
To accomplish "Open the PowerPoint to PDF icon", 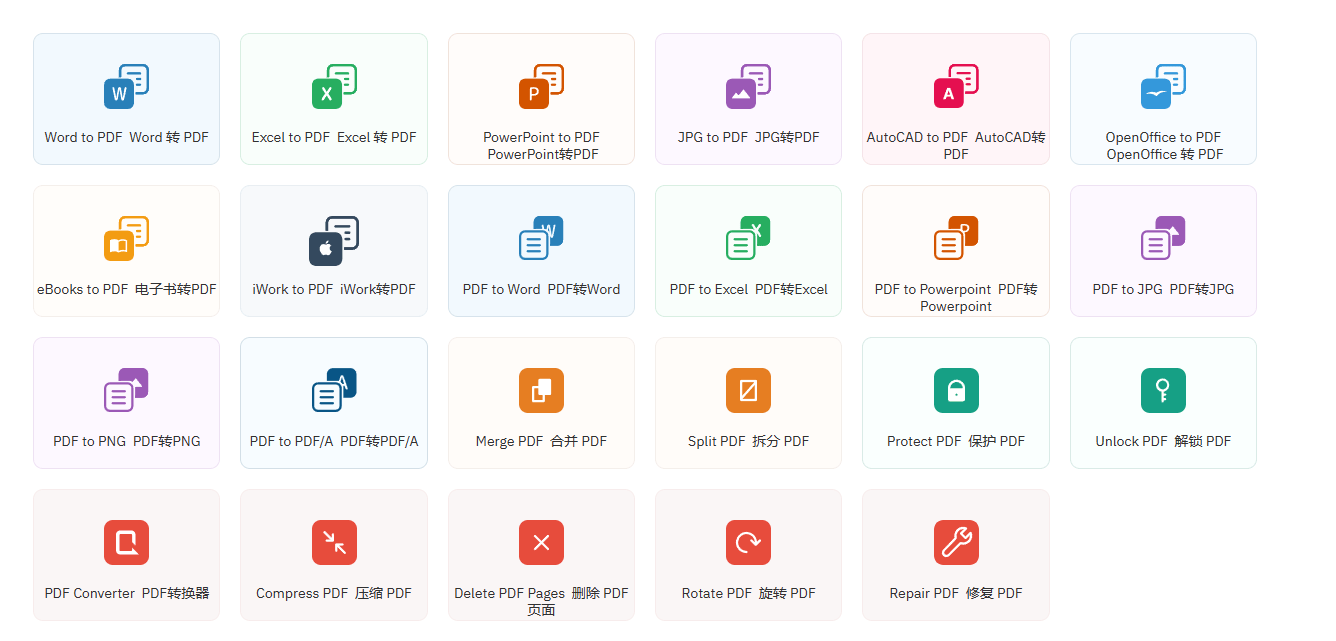I will (x=541, y=87).
